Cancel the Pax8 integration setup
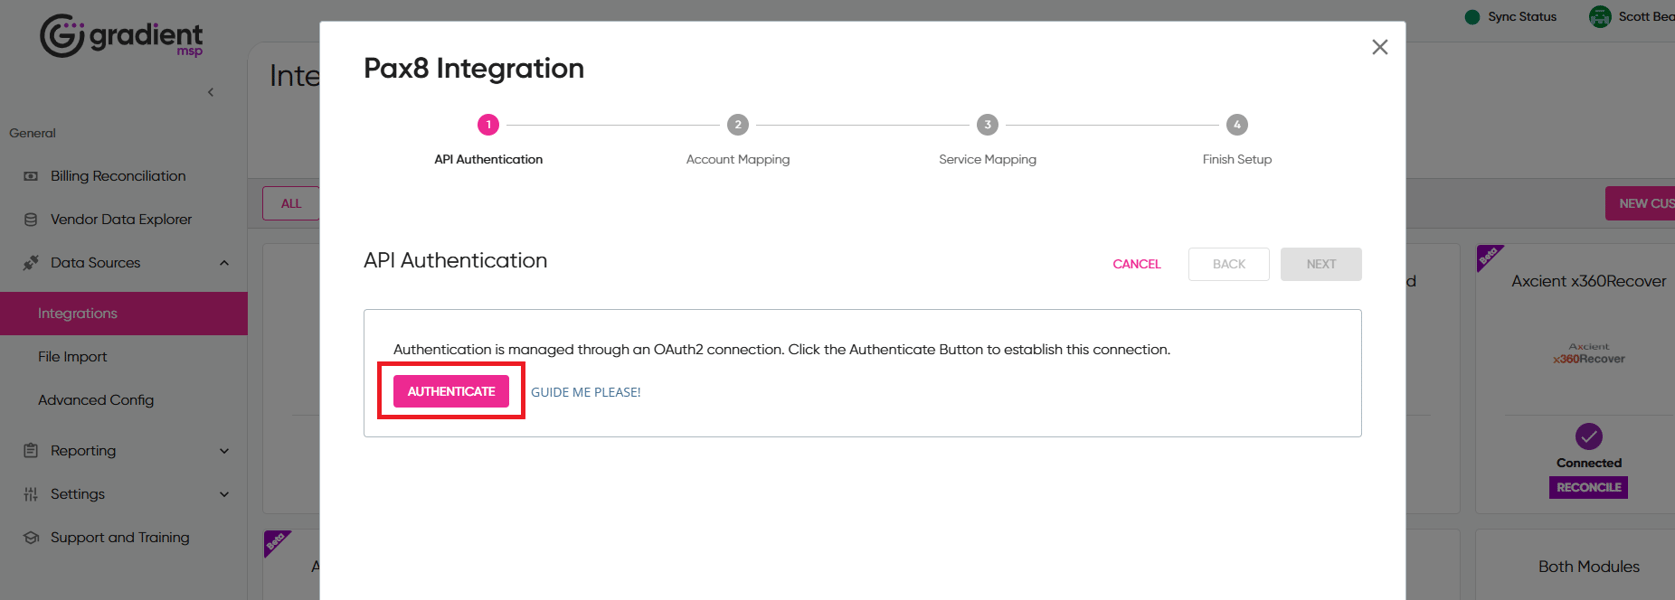1675x600 pixels. click(1136, 264)
